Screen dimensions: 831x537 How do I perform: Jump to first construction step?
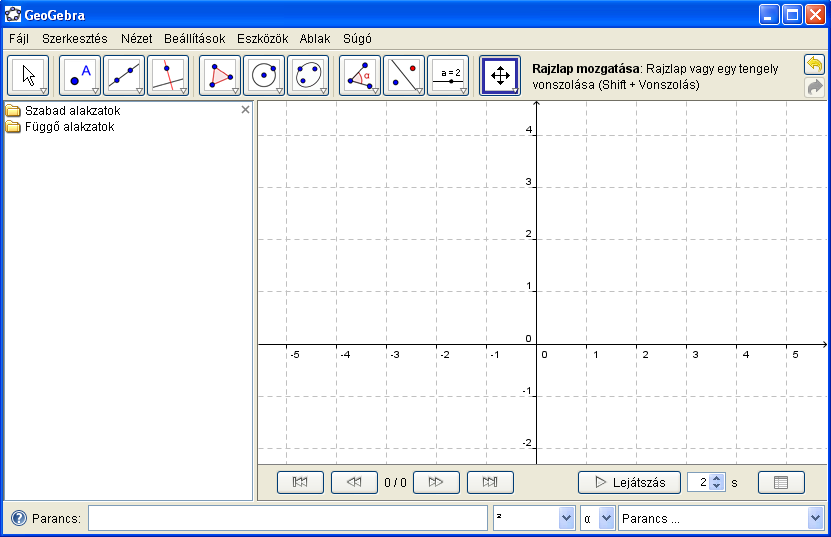(300, 482)
